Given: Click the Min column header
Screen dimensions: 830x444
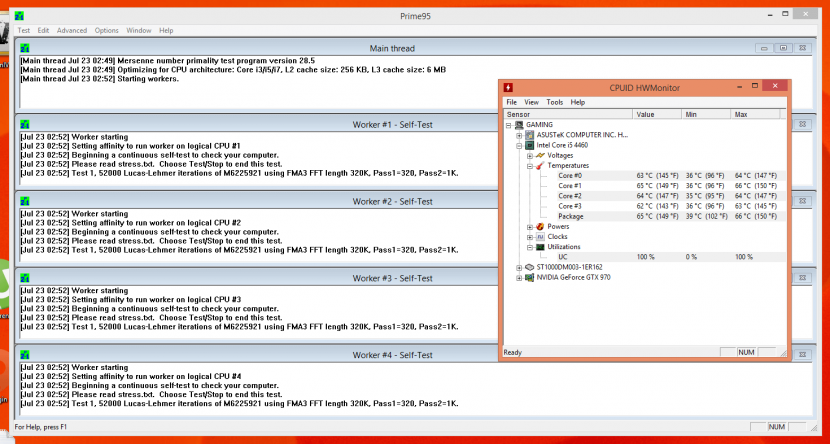Looking at the screenshot, I should pyautogui.click(x=706, y=114).
